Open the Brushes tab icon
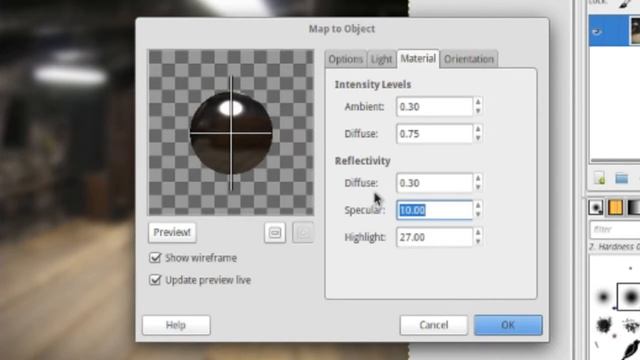 (x=596, y=208)
